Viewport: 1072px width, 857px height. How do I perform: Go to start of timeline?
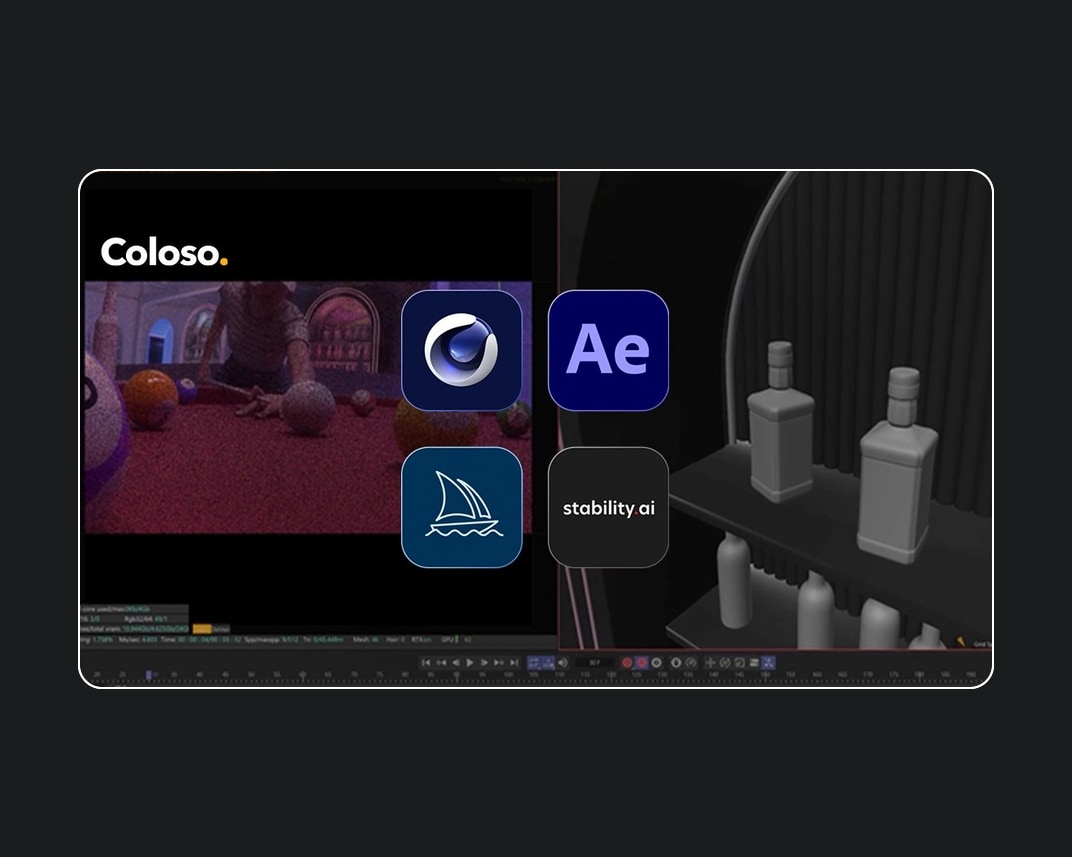coord(426,662)
